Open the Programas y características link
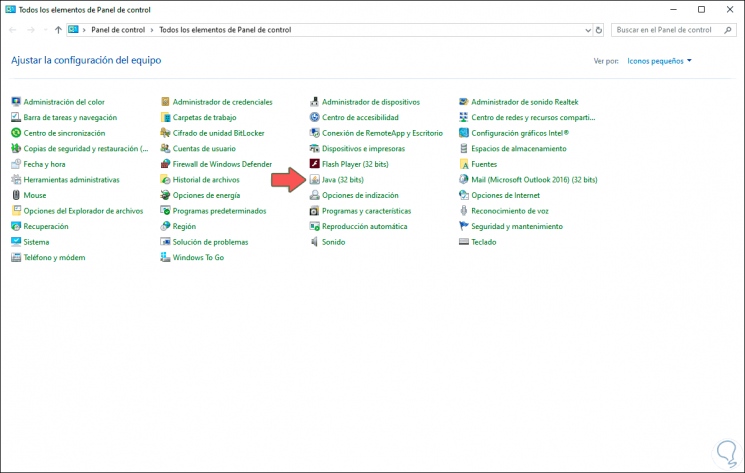Image resolution: width=745 pixels, height=473 pixels. coord(366,211)
